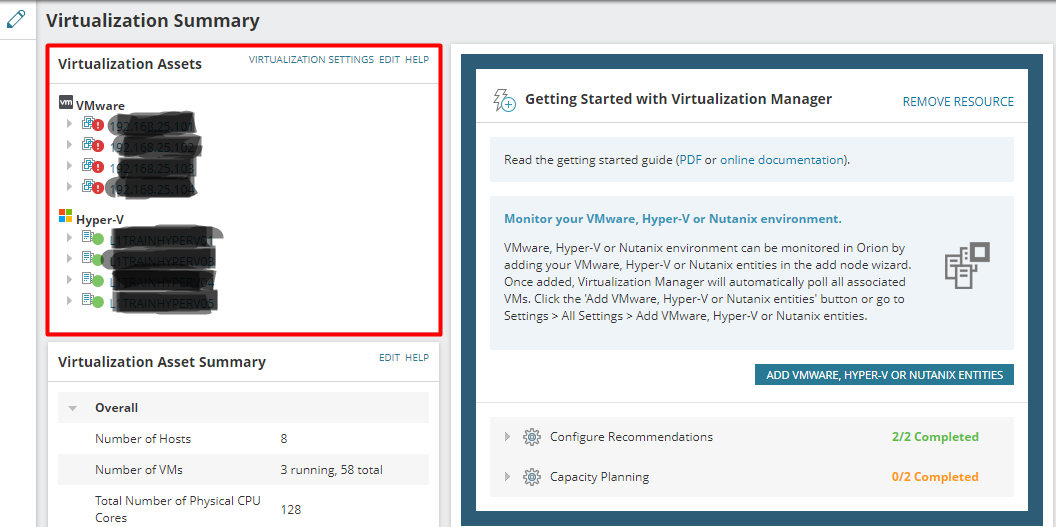1056x527 pixels.
Task: Click the 'Virtualization Summary' page title
Action: (x=152, y=20)
